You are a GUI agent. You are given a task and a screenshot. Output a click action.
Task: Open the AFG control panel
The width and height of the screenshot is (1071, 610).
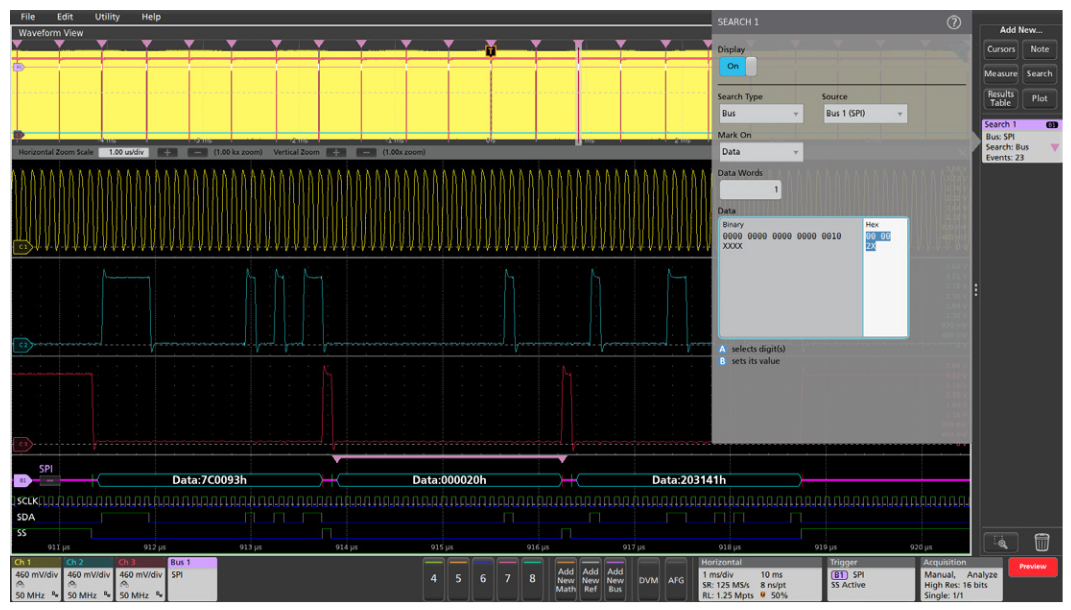tap(676, 579)
